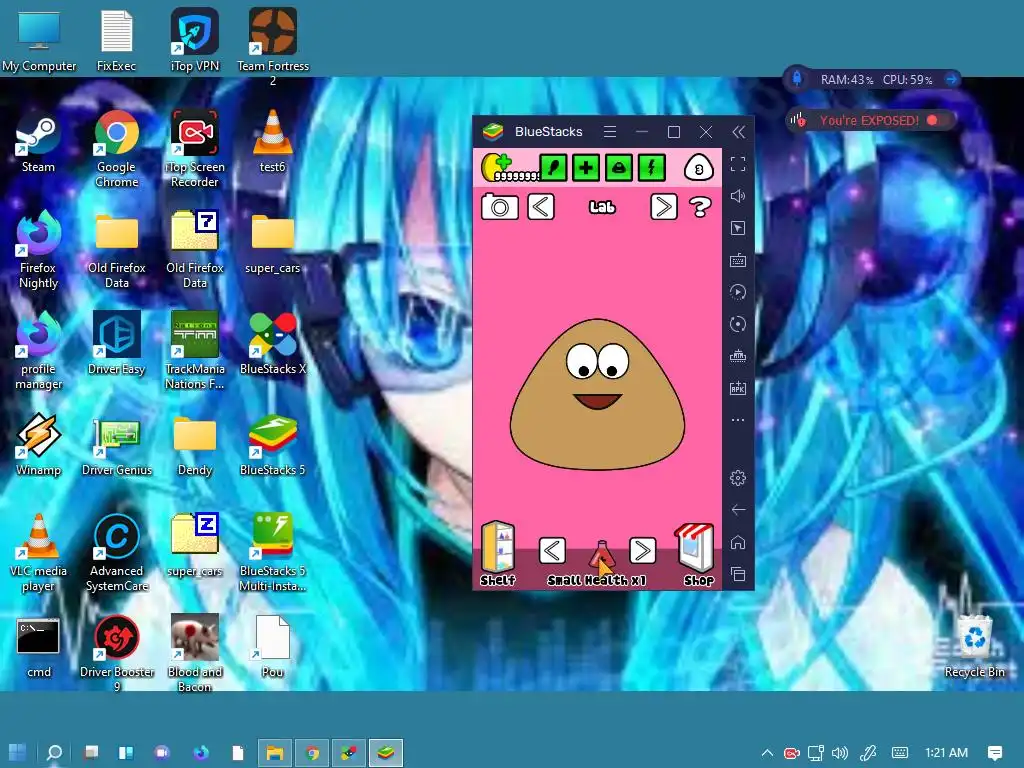Select the Steam desktop icon
The width and height of the screenshot is (1024, 768).
[39, 144]
